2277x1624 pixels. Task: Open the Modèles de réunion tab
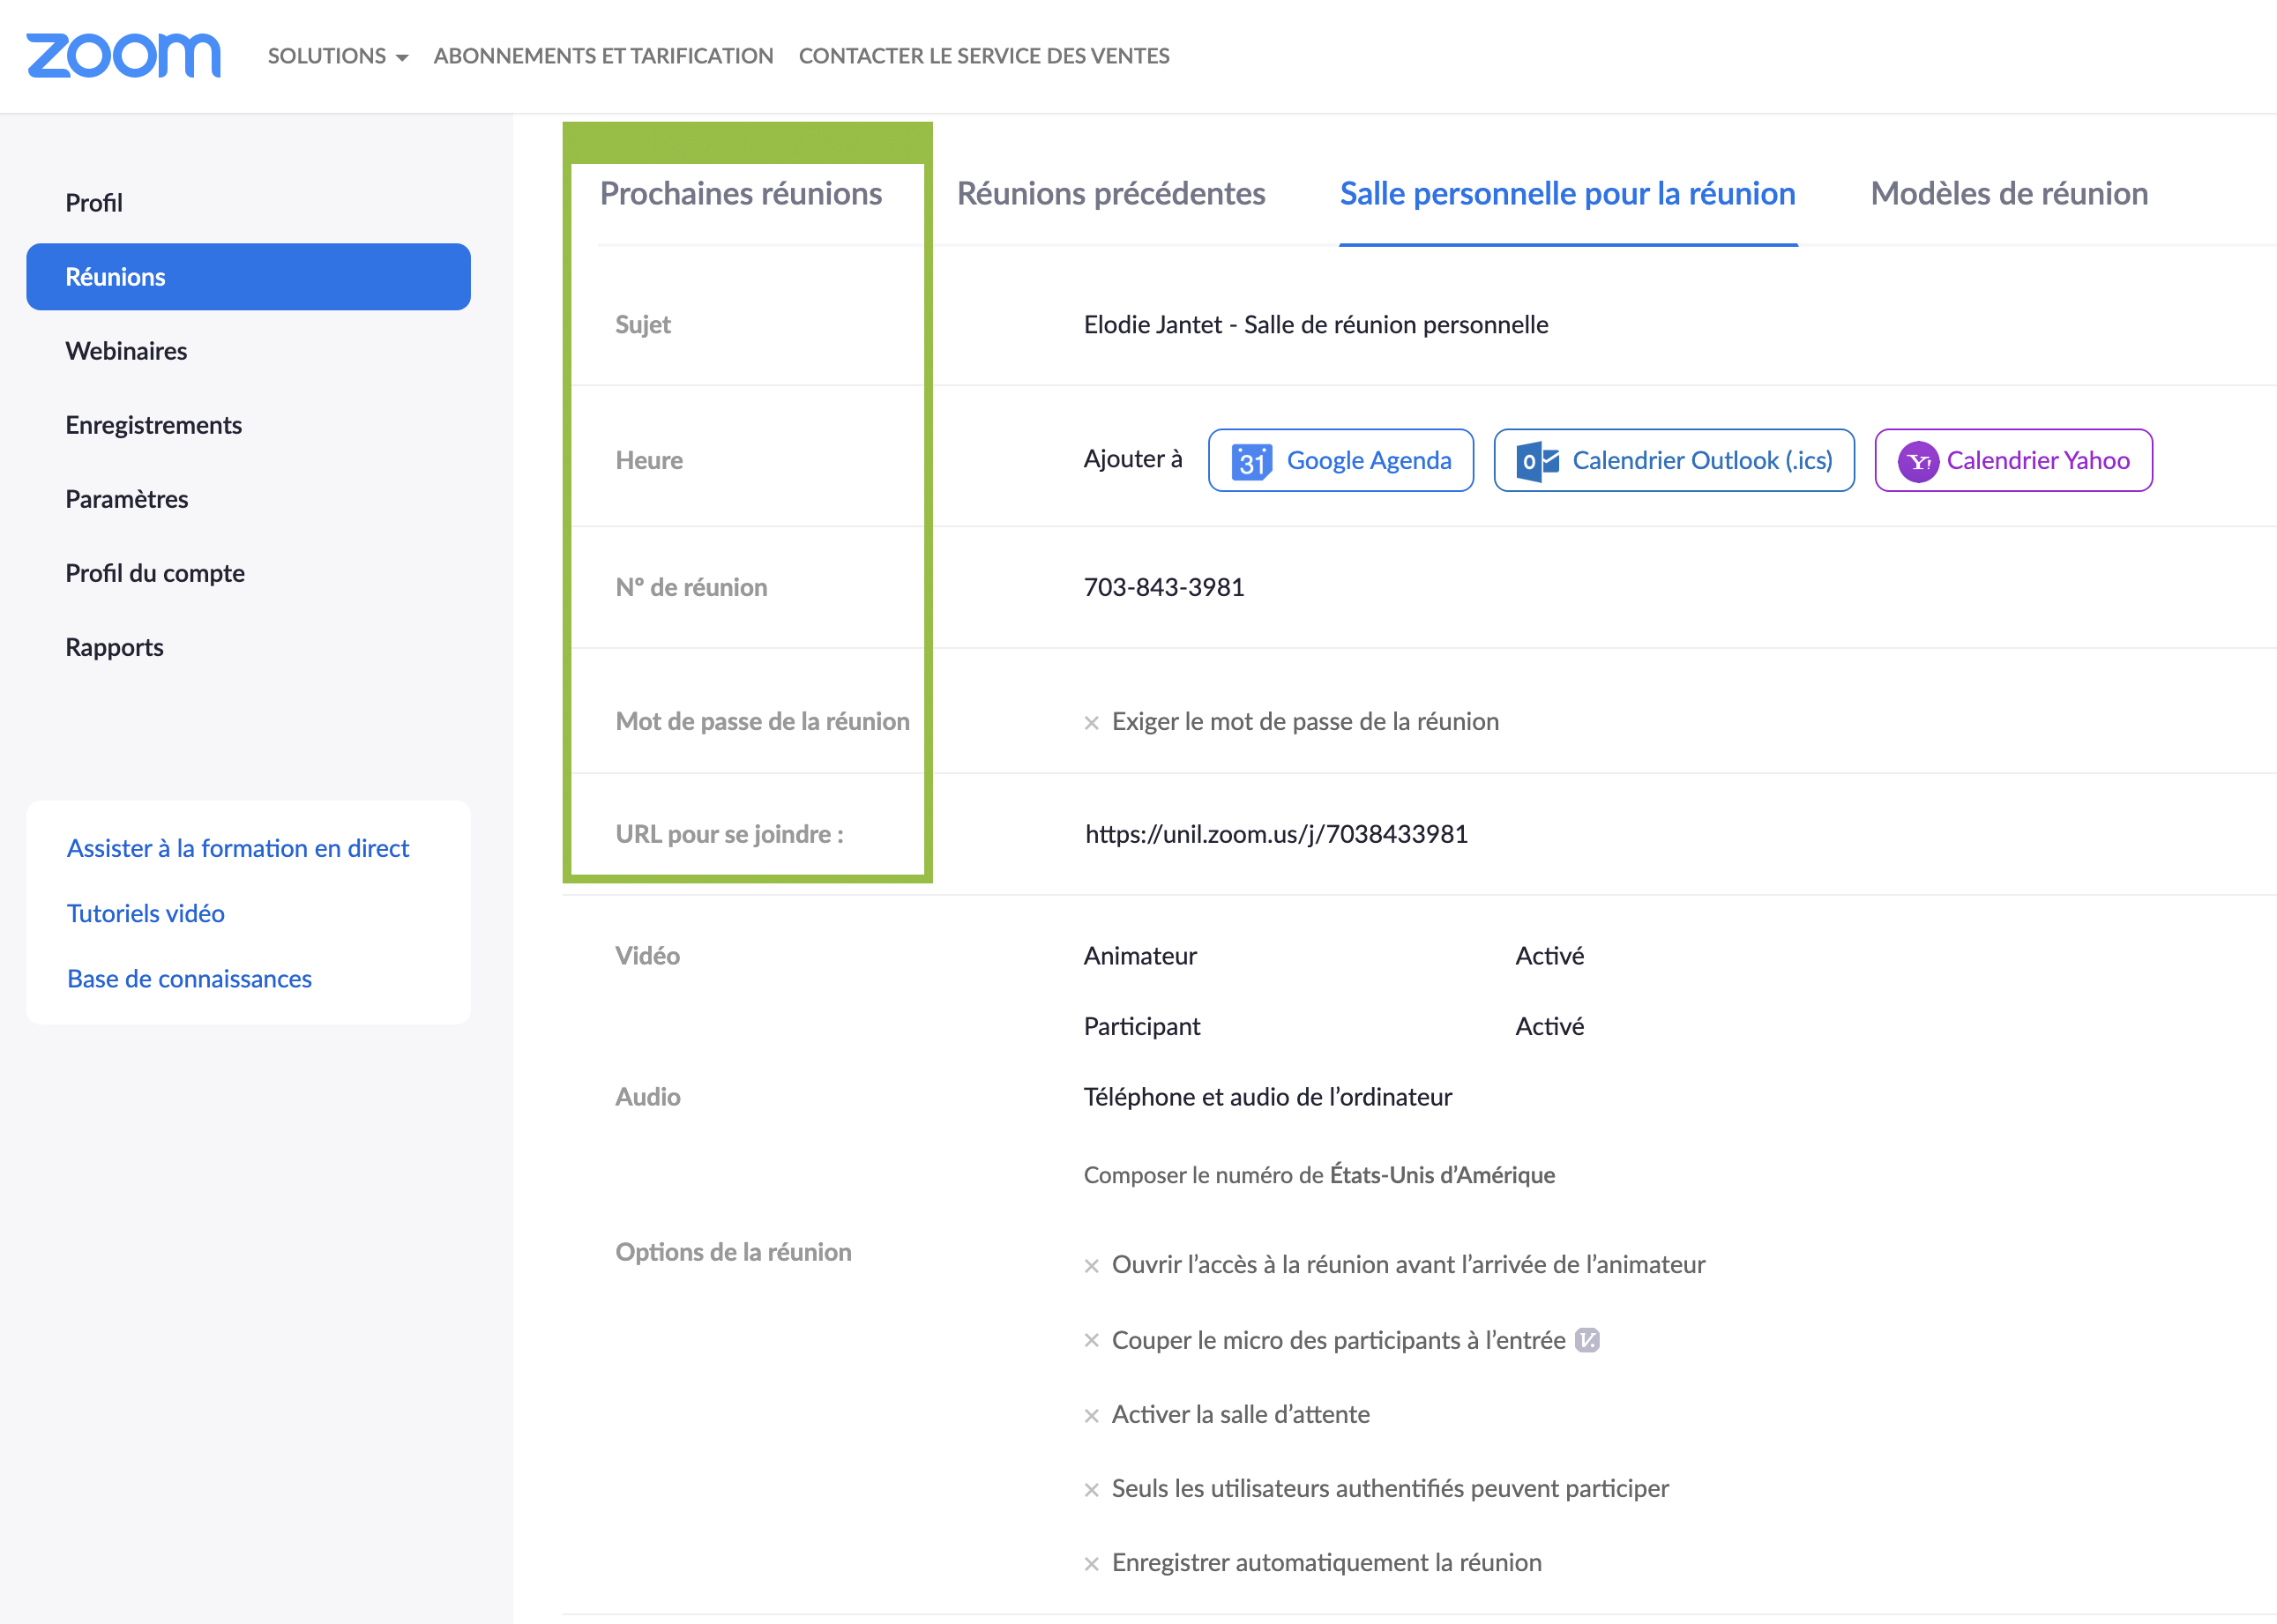[2008, 193]
